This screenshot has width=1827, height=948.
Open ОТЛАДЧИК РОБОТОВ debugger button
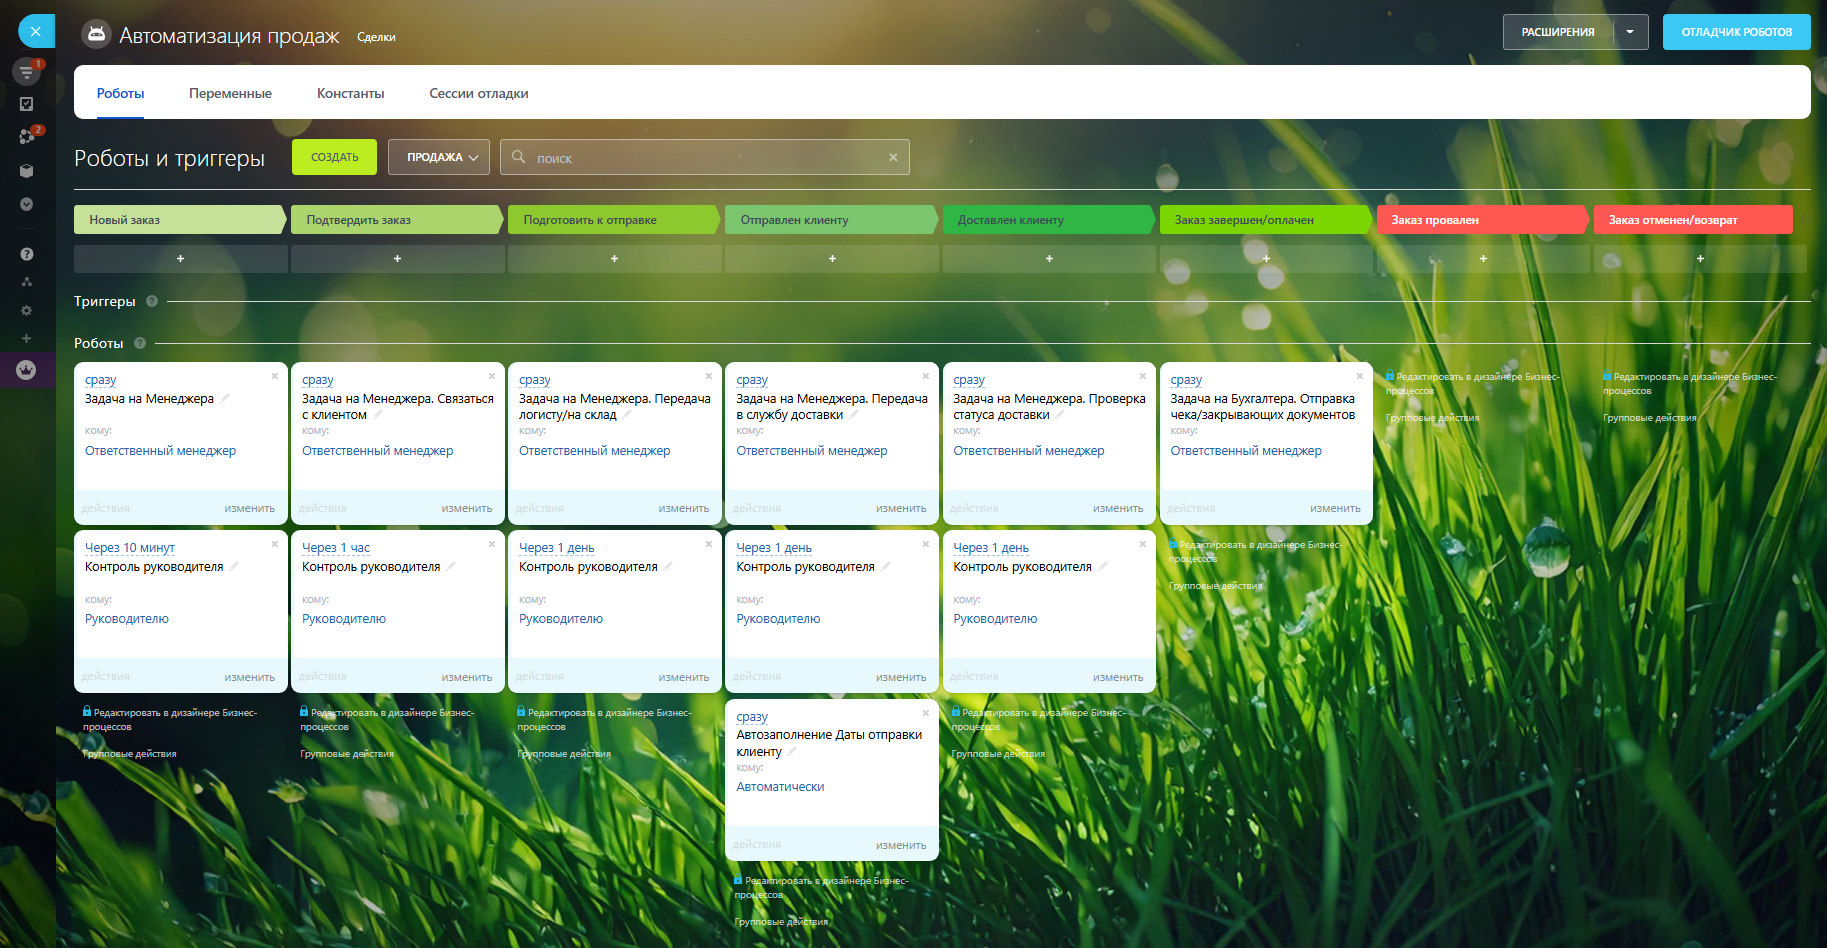[x=1736, y=32]
